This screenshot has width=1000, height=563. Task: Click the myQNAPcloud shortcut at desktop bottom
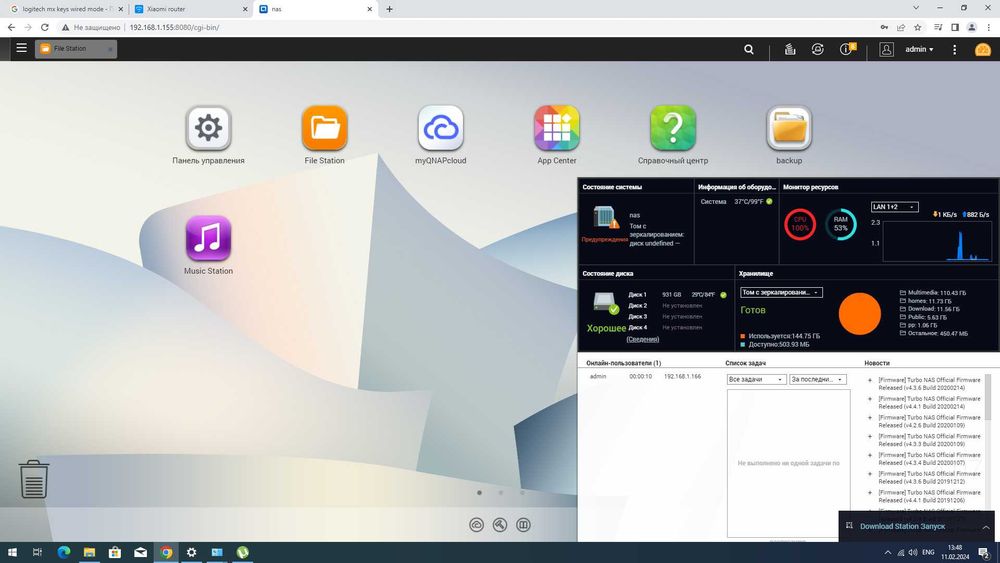coord(476,525)
